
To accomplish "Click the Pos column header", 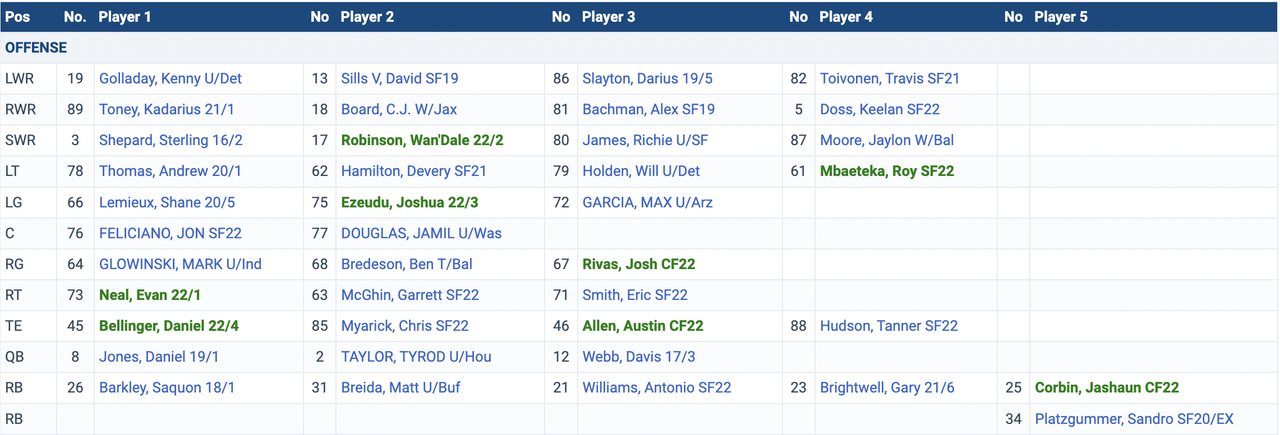I will click(17, 17).
